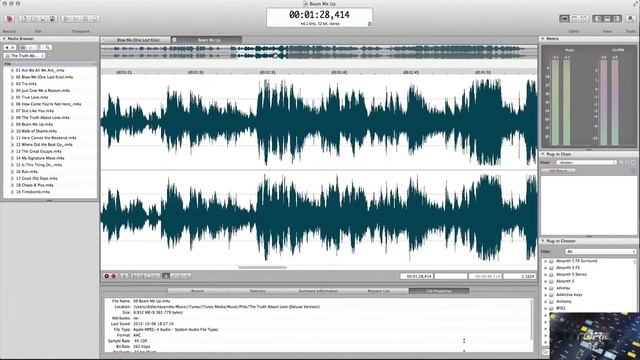The width and height of the screenshot is (640, 360).
Task: Open the Statistics tab
Action: pyautogui.click(x=258, y=291)
